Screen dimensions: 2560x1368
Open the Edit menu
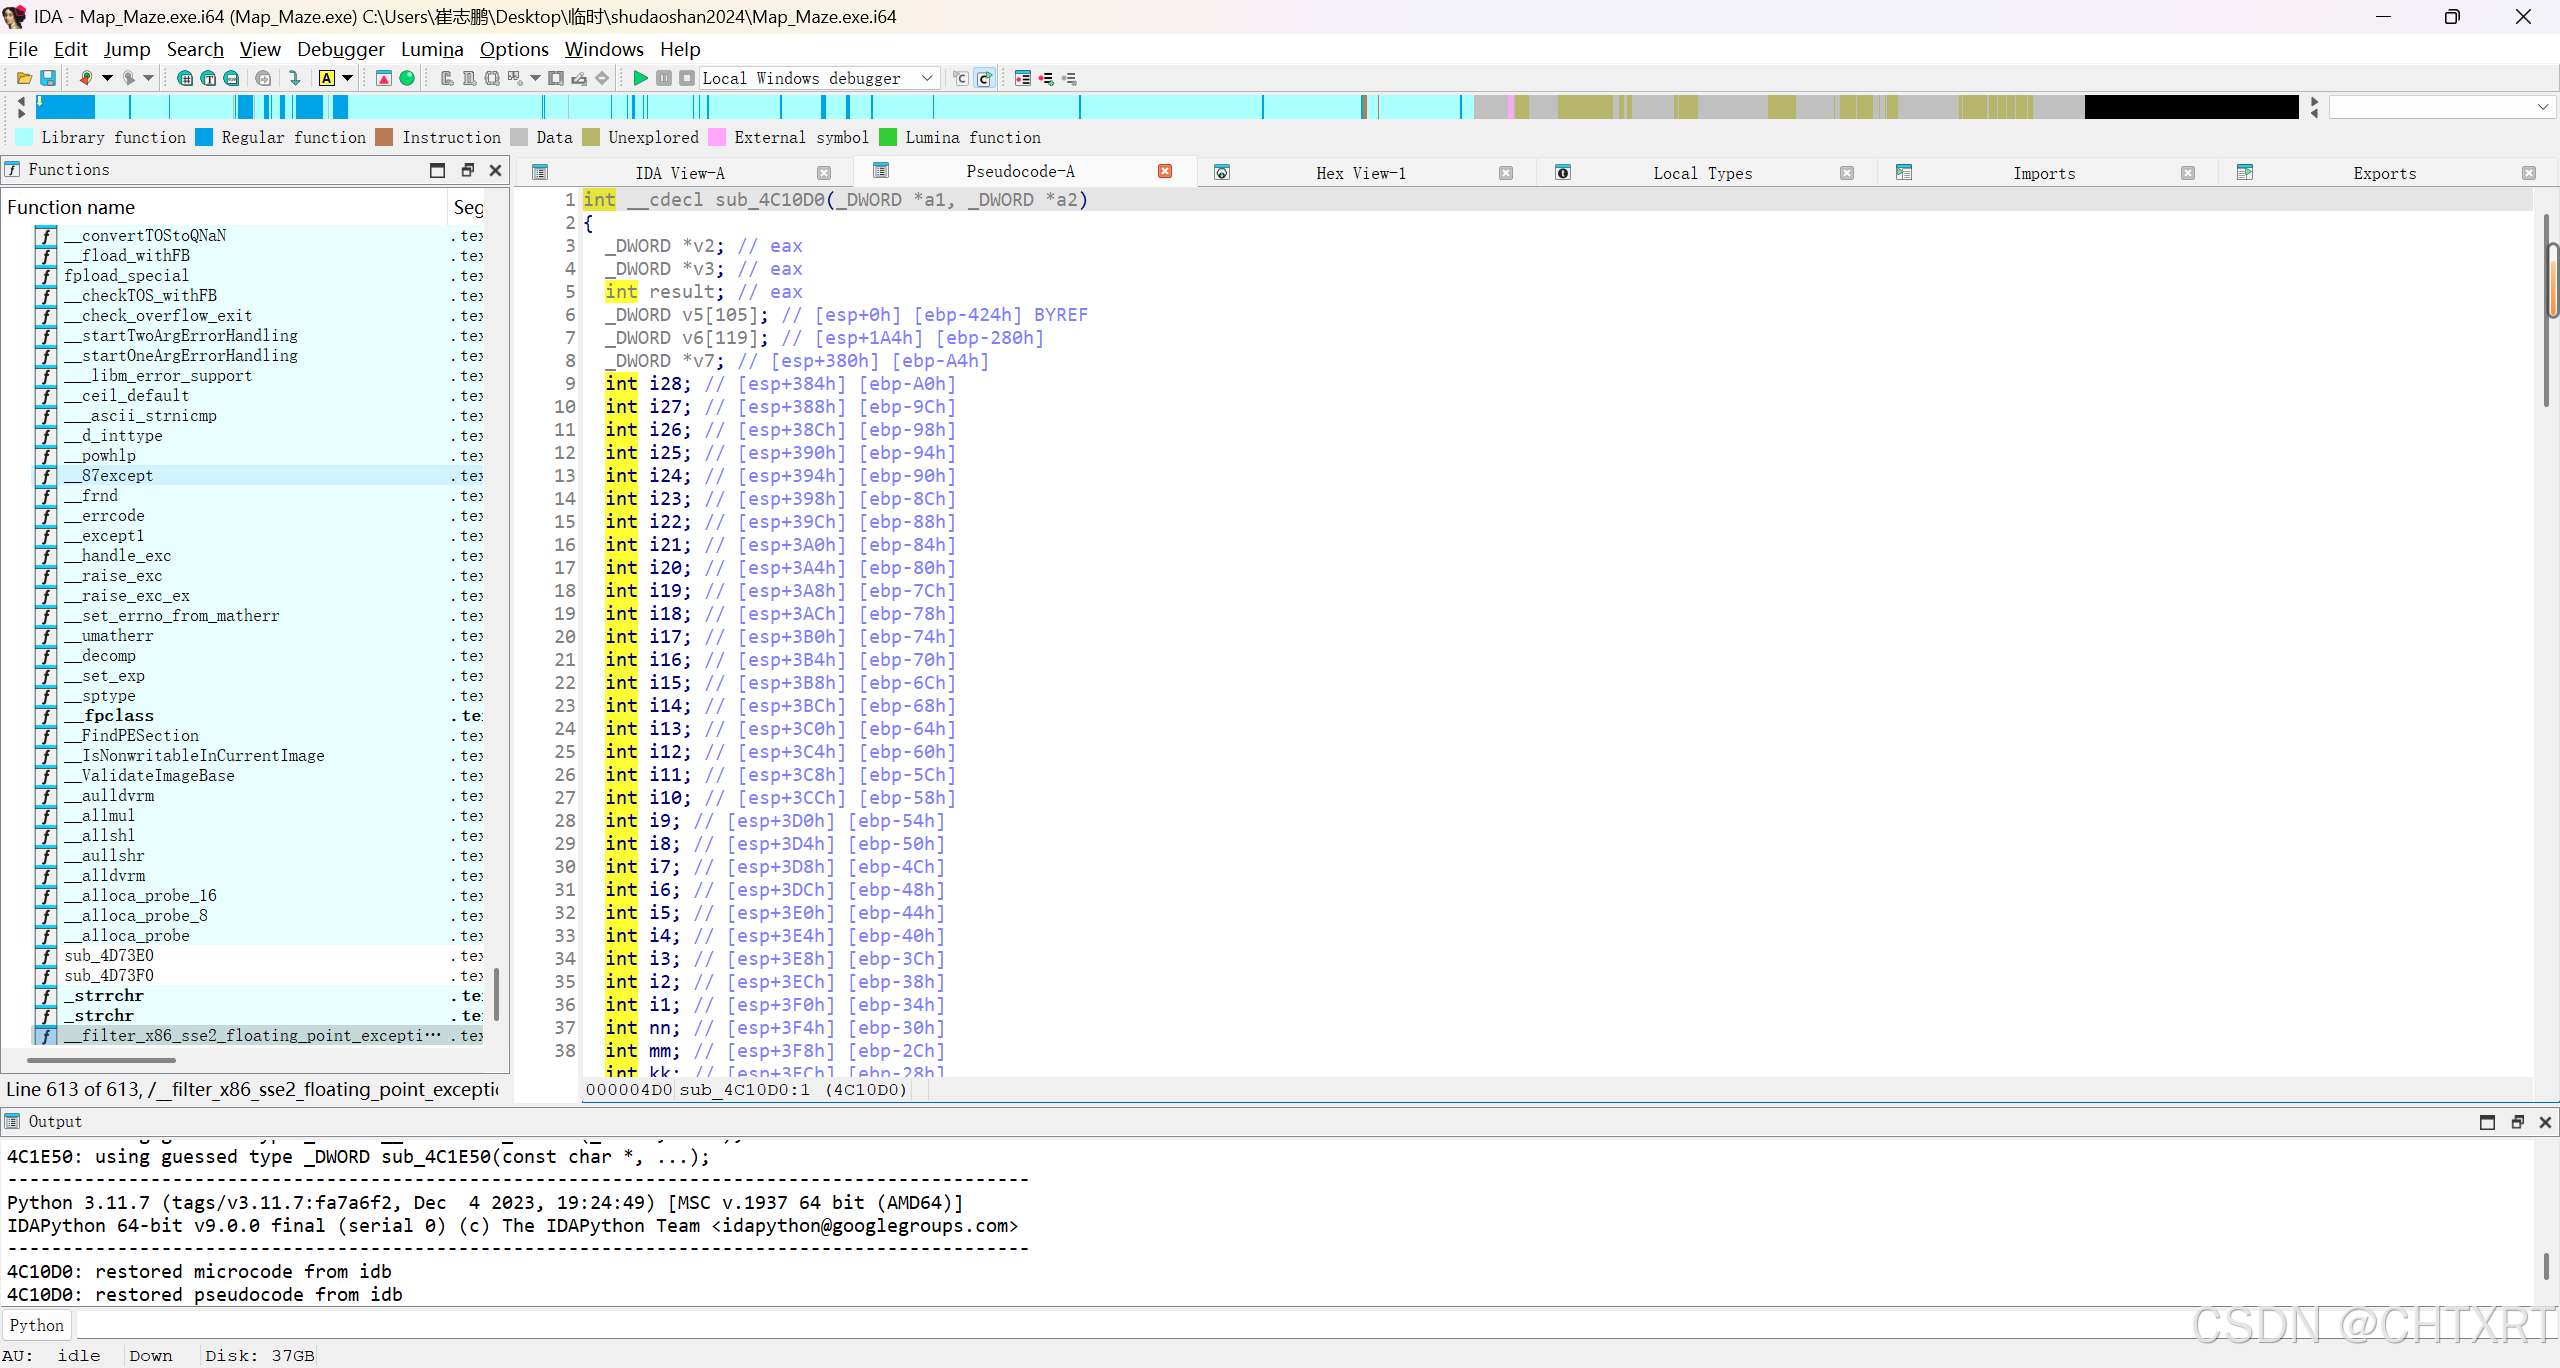[x=70, y=49]
